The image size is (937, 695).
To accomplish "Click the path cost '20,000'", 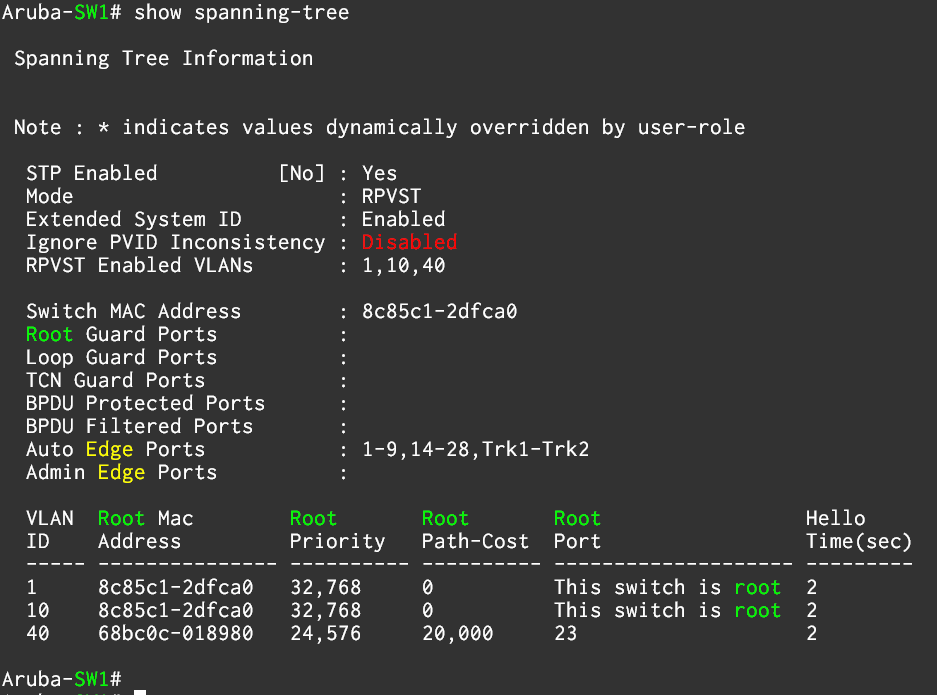I will point(458,633).
